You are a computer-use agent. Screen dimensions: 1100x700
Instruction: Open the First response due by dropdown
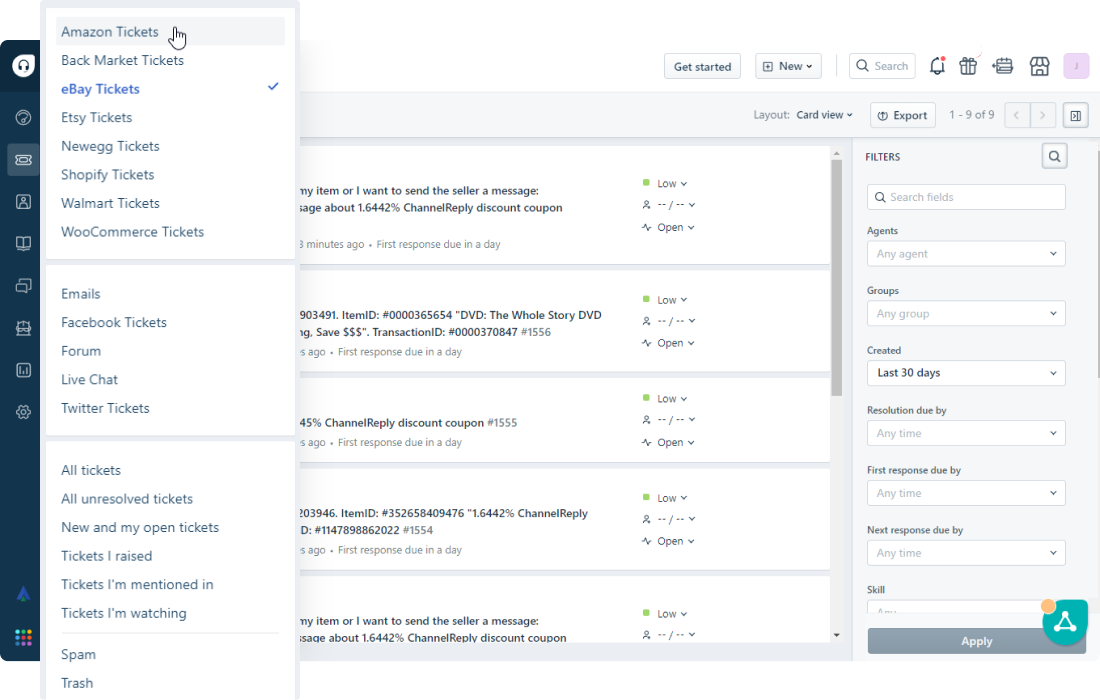tap(966, 493)
